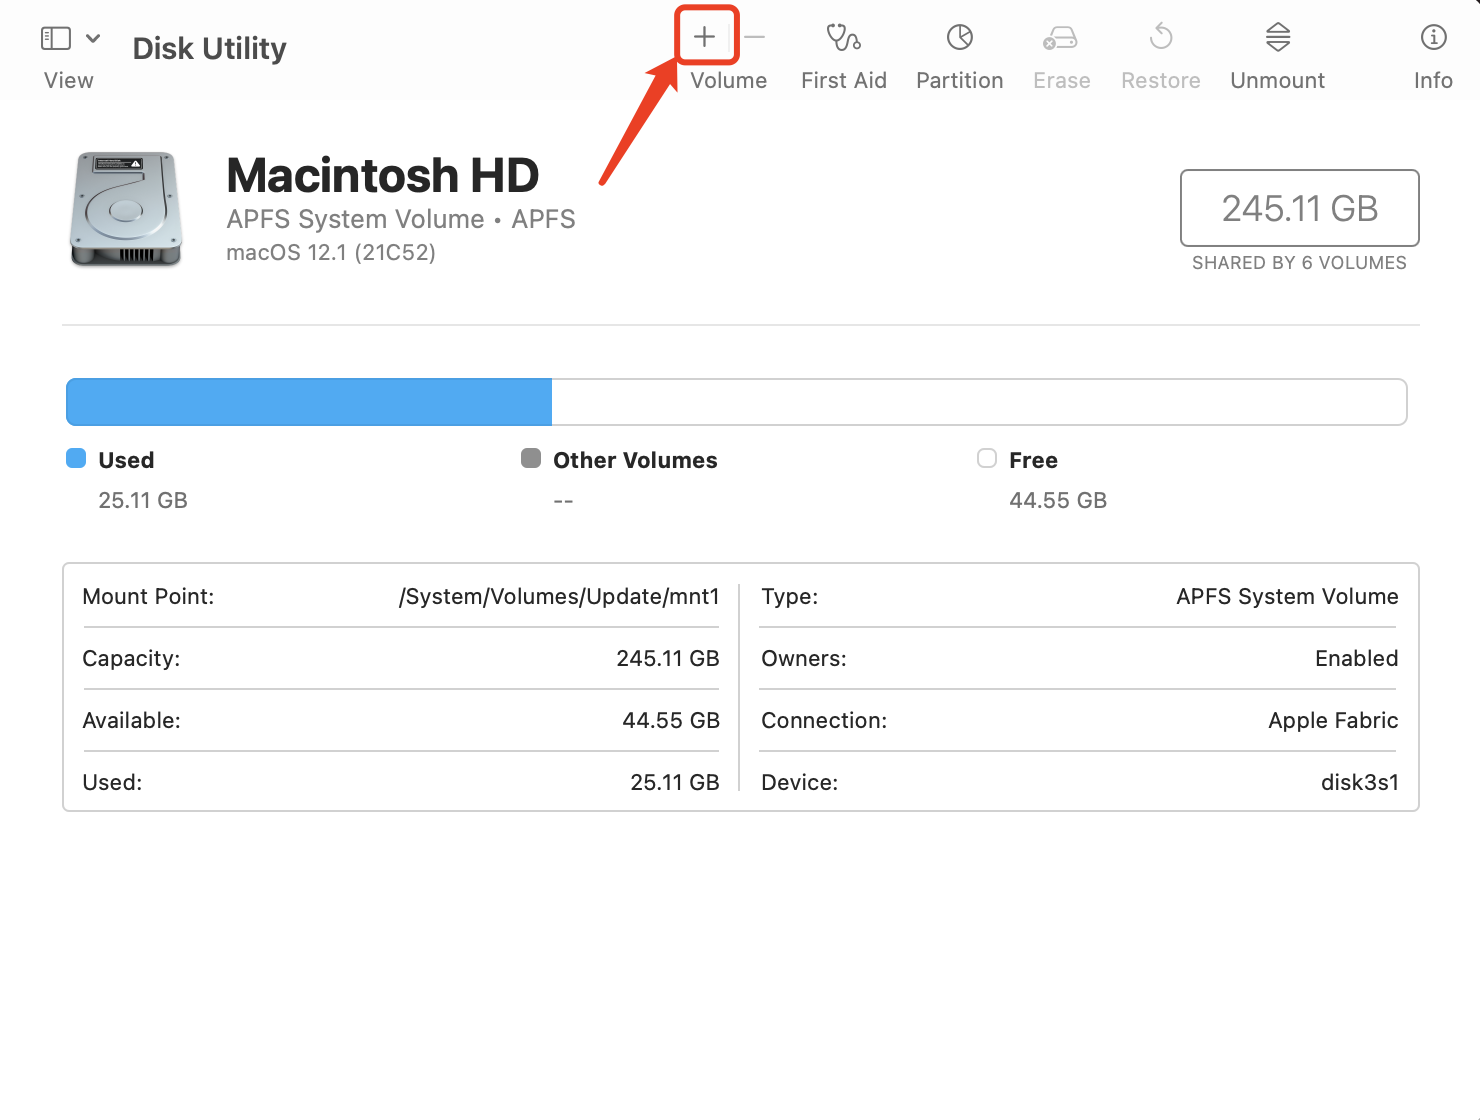
Task: Unmount the volume using eject icon
Action: (x=1277, y=38)
